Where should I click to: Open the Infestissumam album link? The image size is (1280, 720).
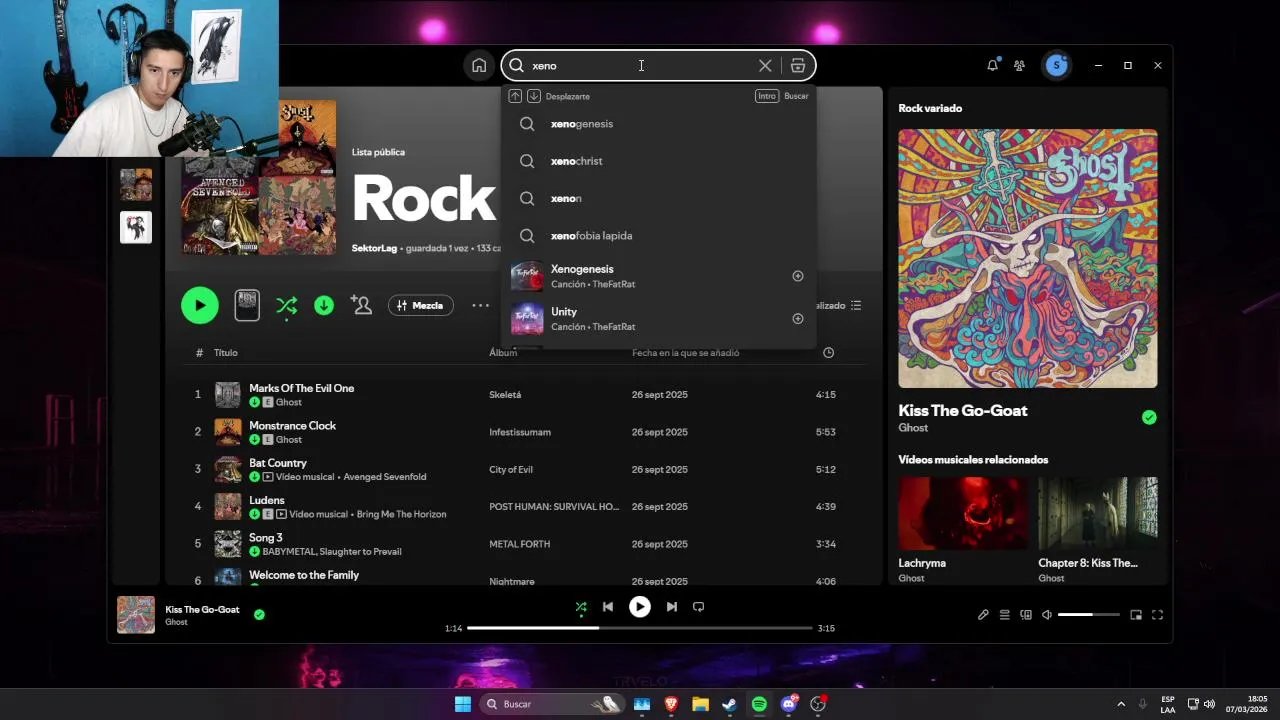[520, 432]
